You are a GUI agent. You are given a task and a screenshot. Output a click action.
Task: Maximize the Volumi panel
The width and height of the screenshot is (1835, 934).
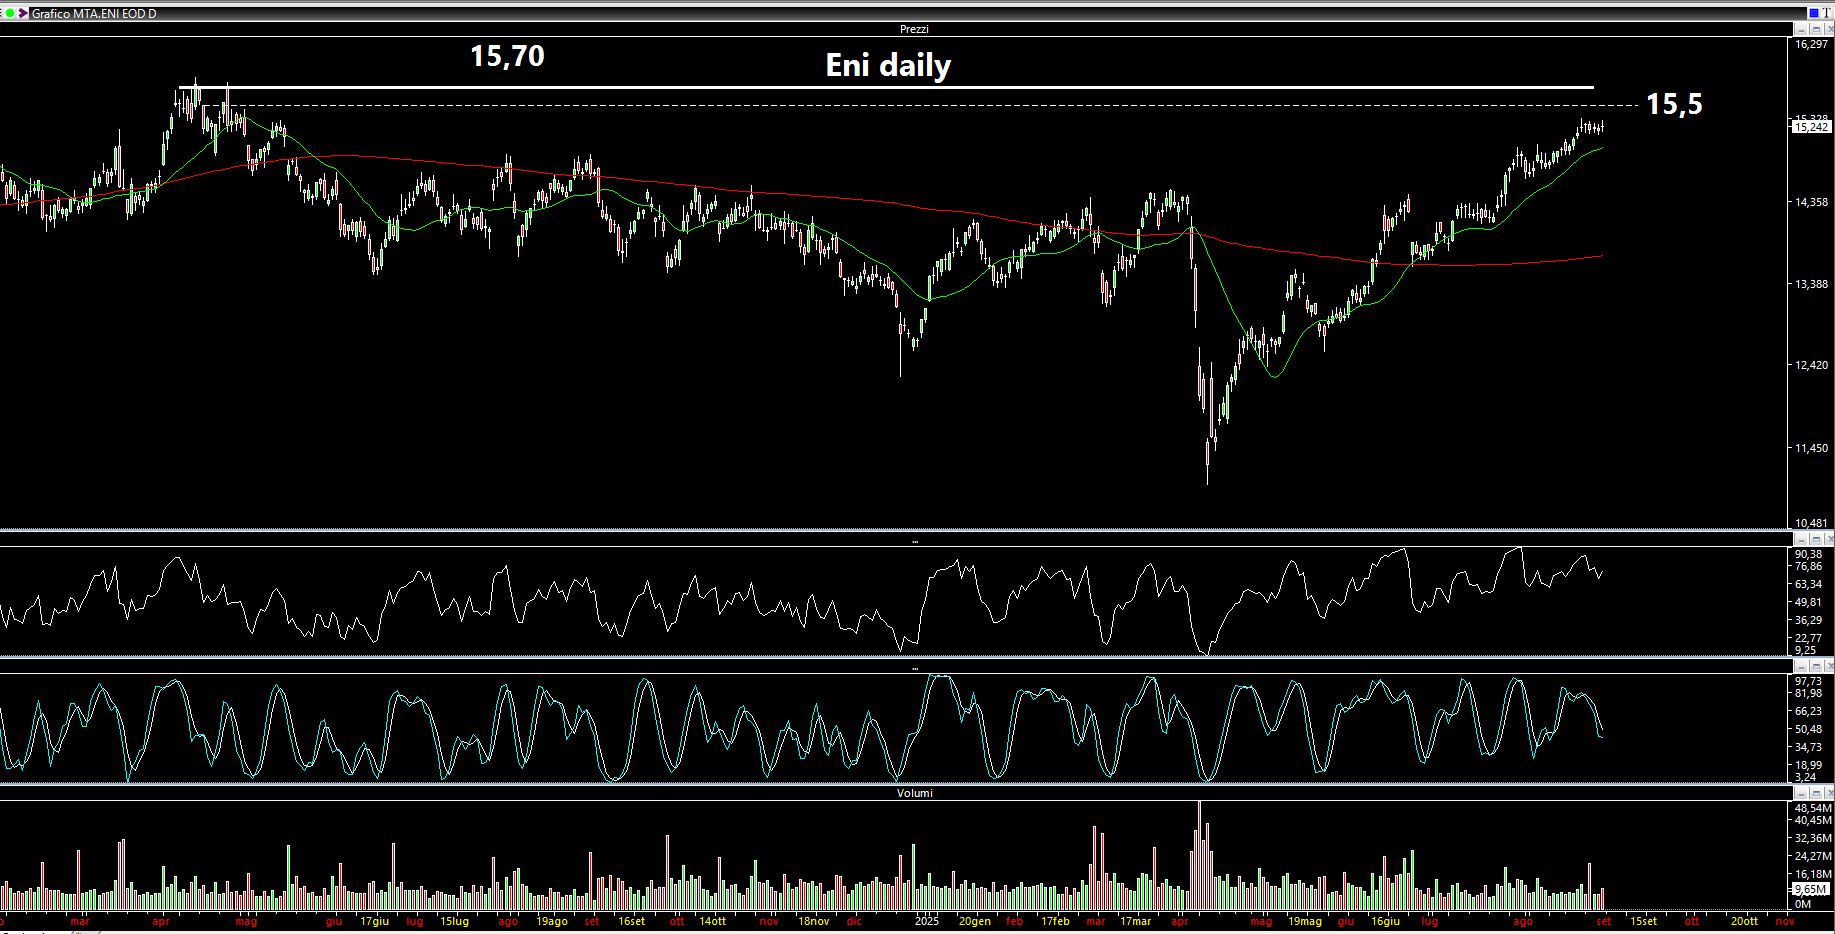point(1815,793)
